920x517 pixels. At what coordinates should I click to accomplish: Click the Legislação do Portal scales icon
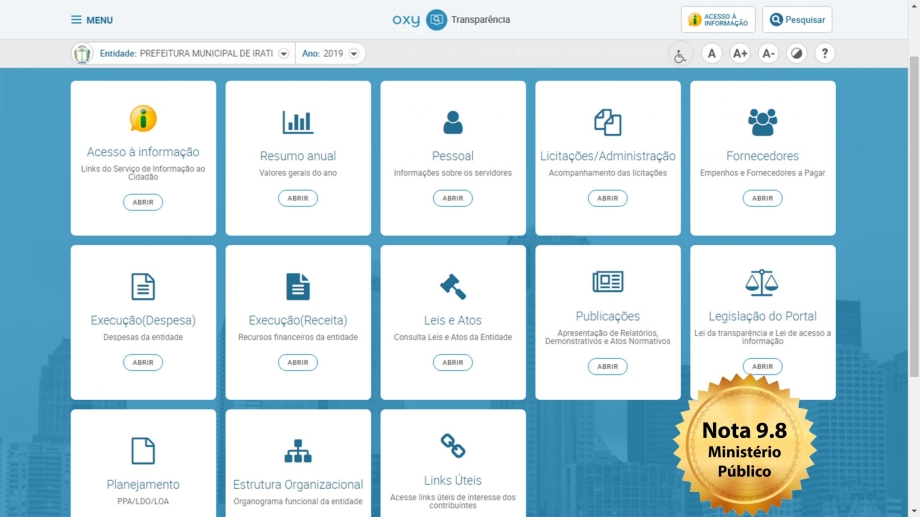pos(762,282)
